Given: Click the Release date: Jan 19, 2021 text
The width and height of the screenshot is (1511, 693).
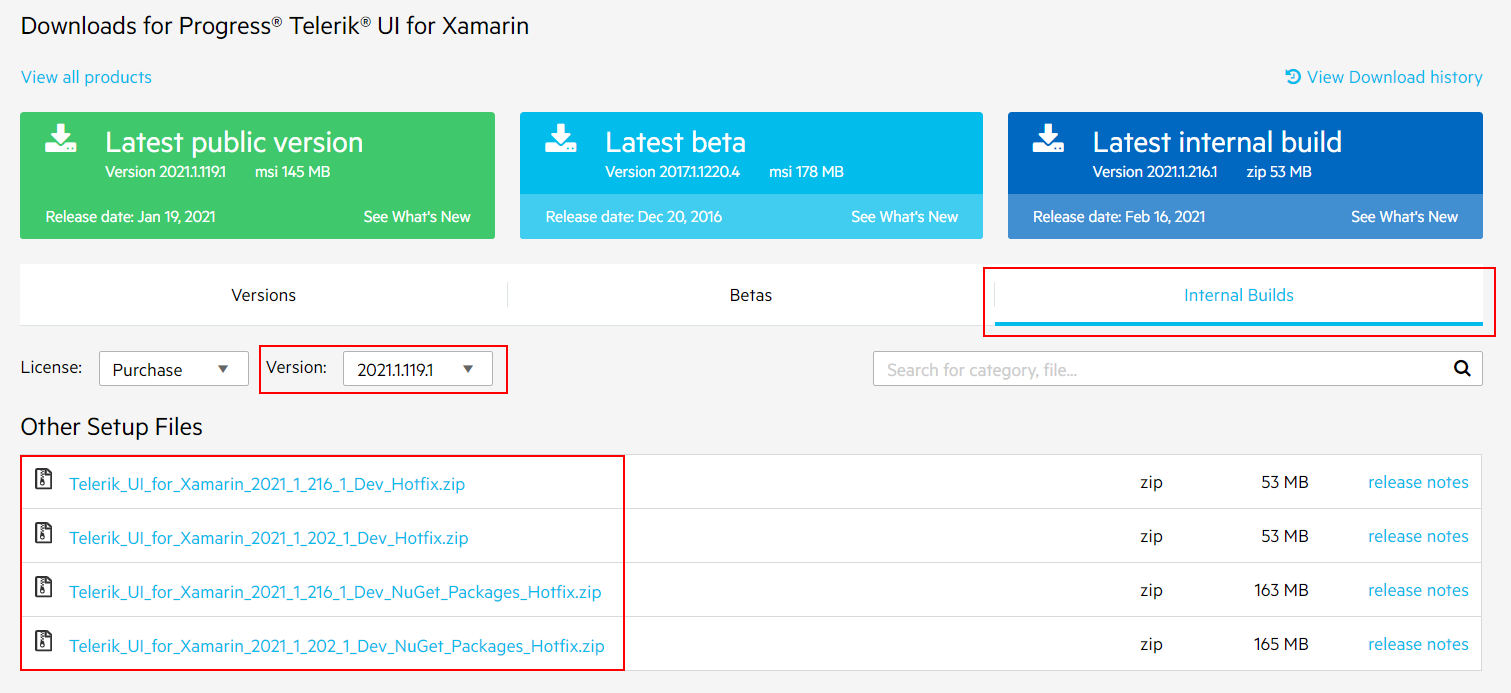Looking at the screenshot, I should [x=130, y=216].
